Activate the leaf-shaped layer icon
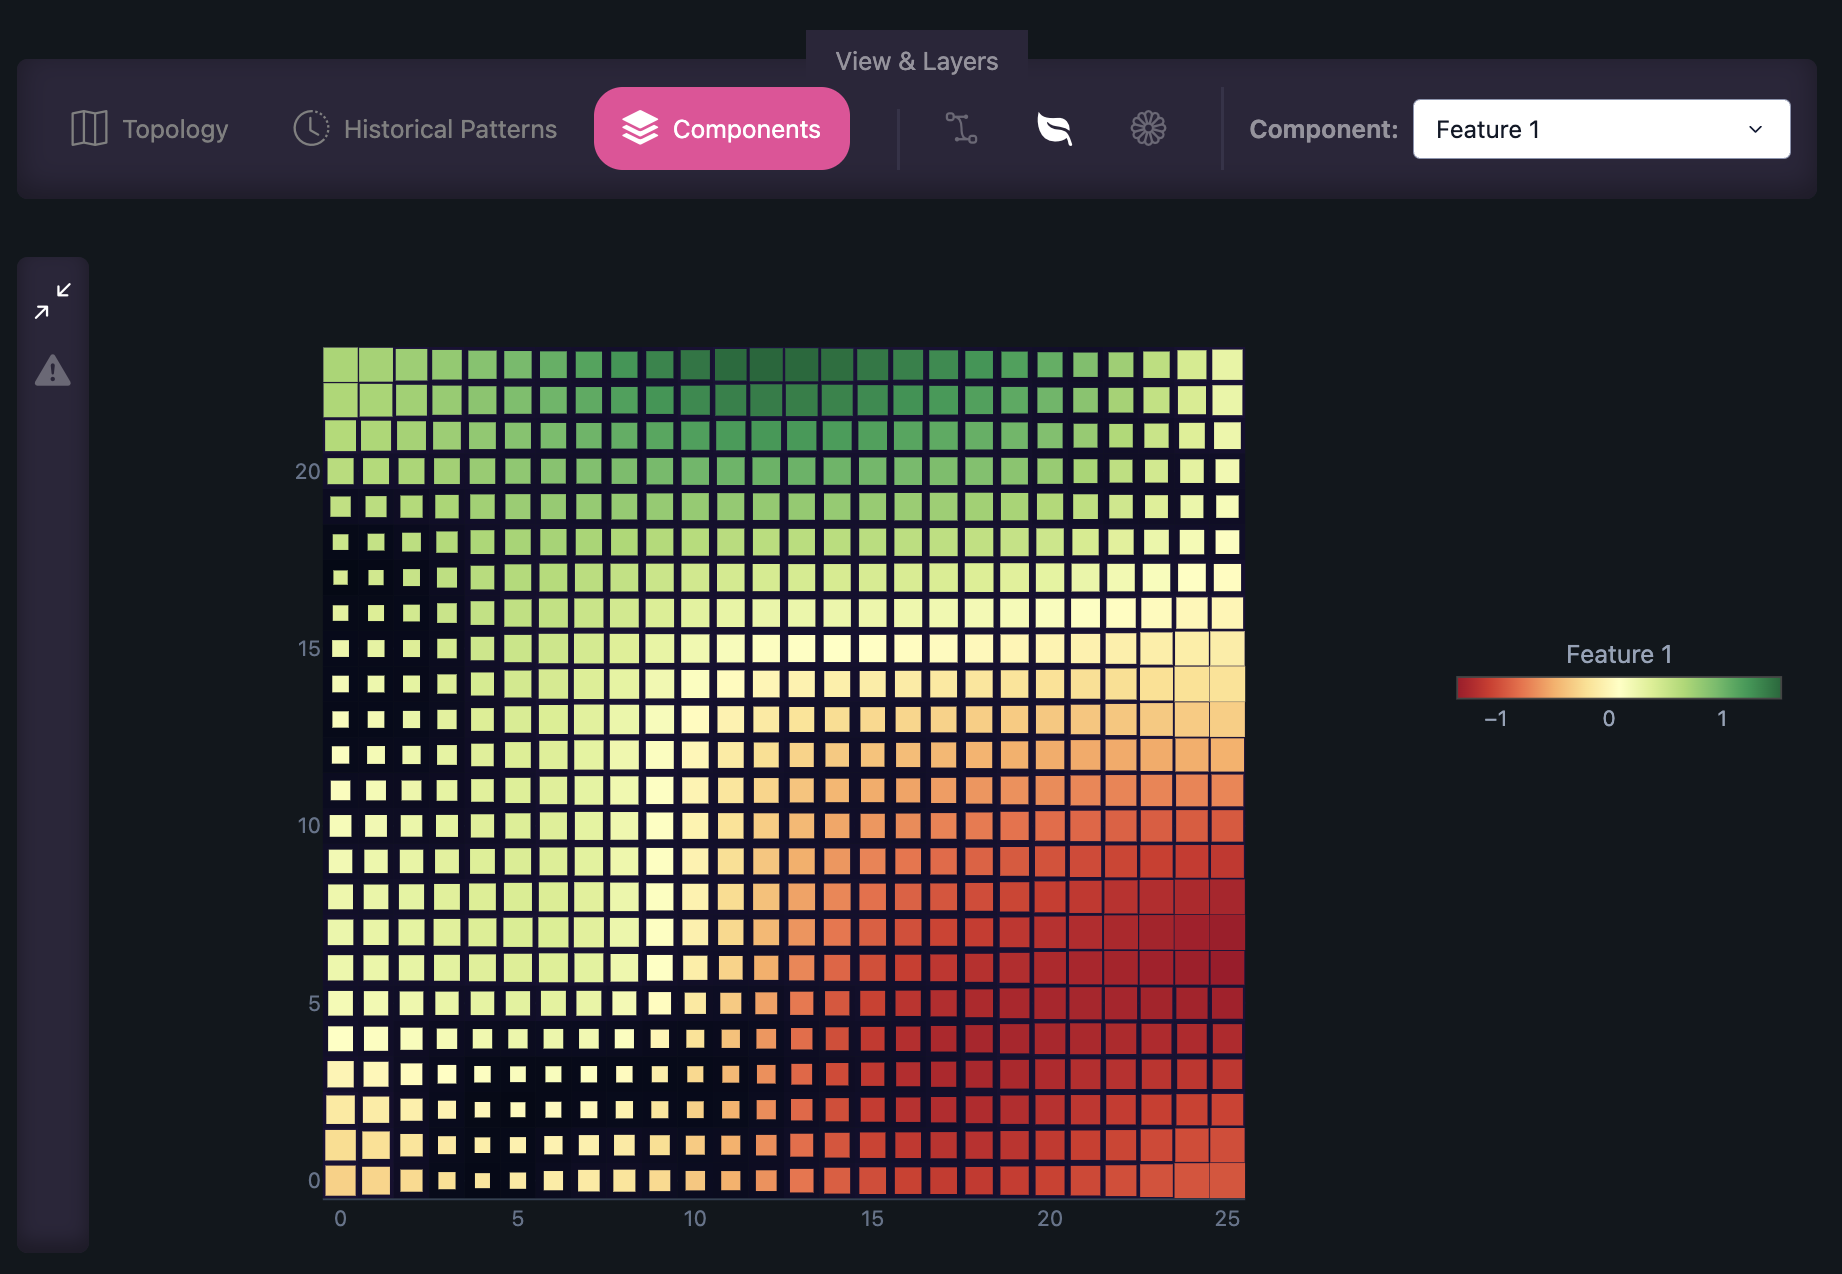 coord(1055,128)
